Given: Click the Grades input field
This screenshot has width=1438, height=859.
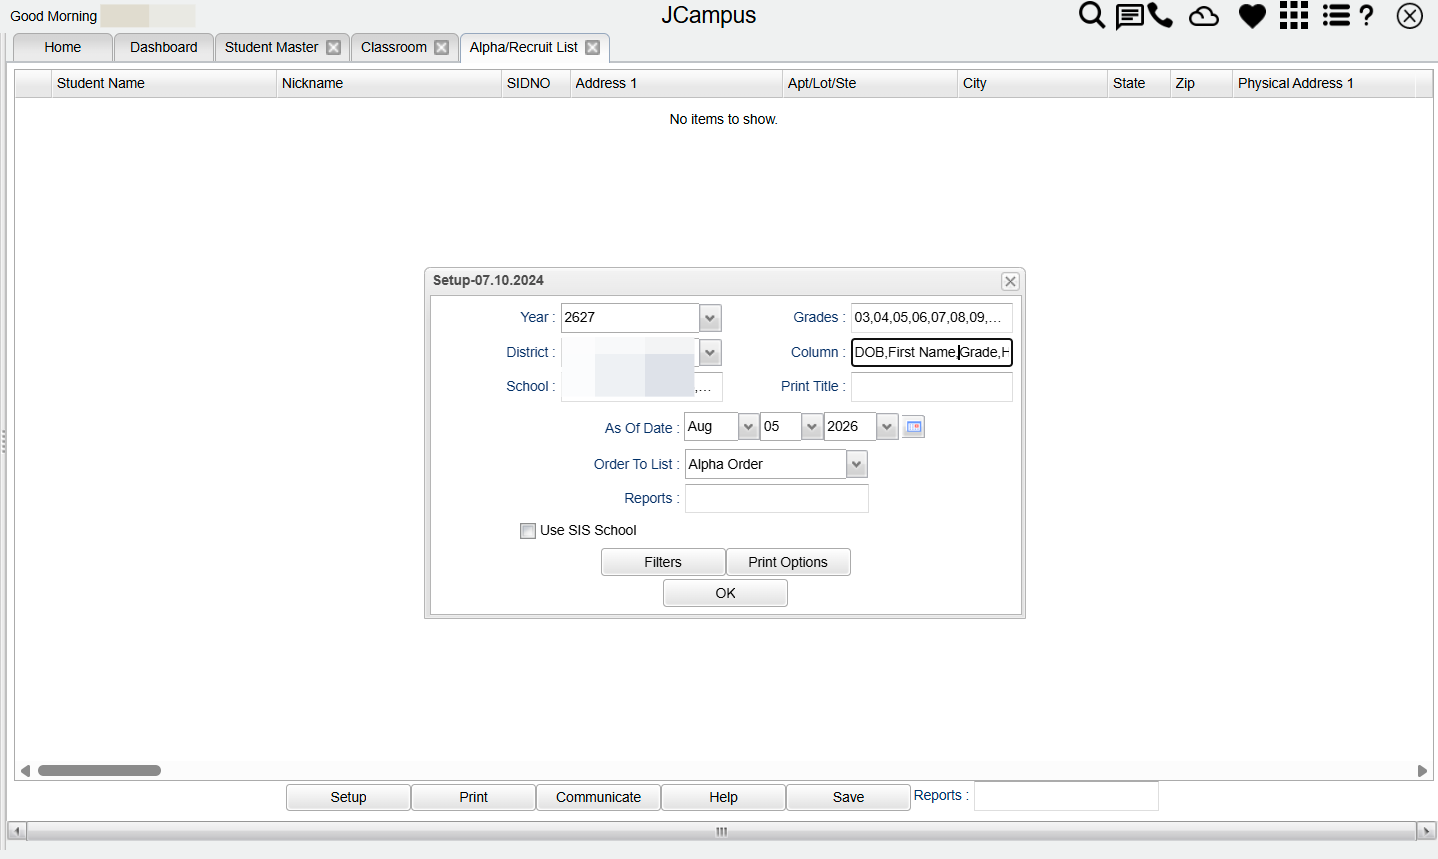Looking at the screenshot, I should [x=931, y=318].
